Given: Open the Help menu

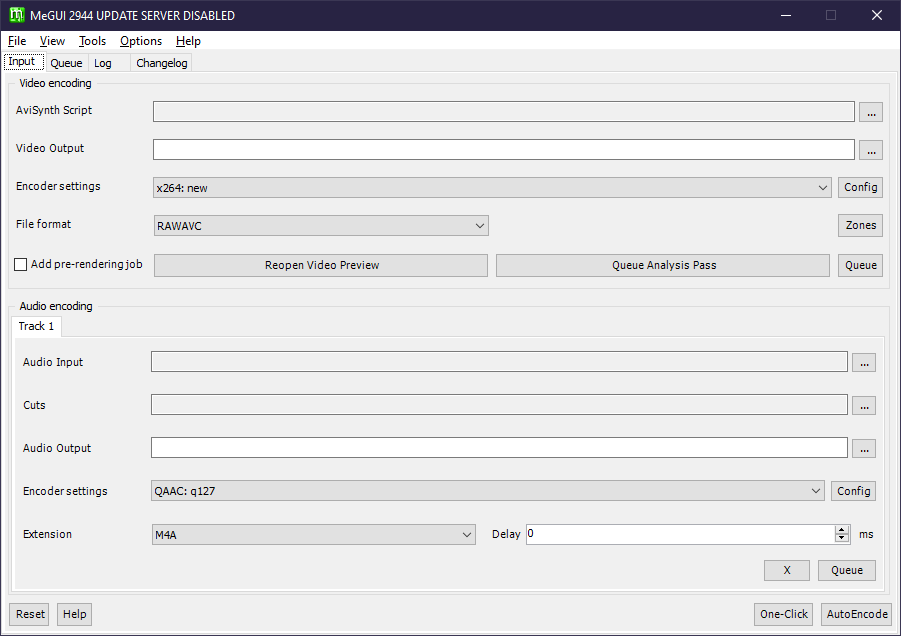Looking at the screenshot, I should pos(188,41).
